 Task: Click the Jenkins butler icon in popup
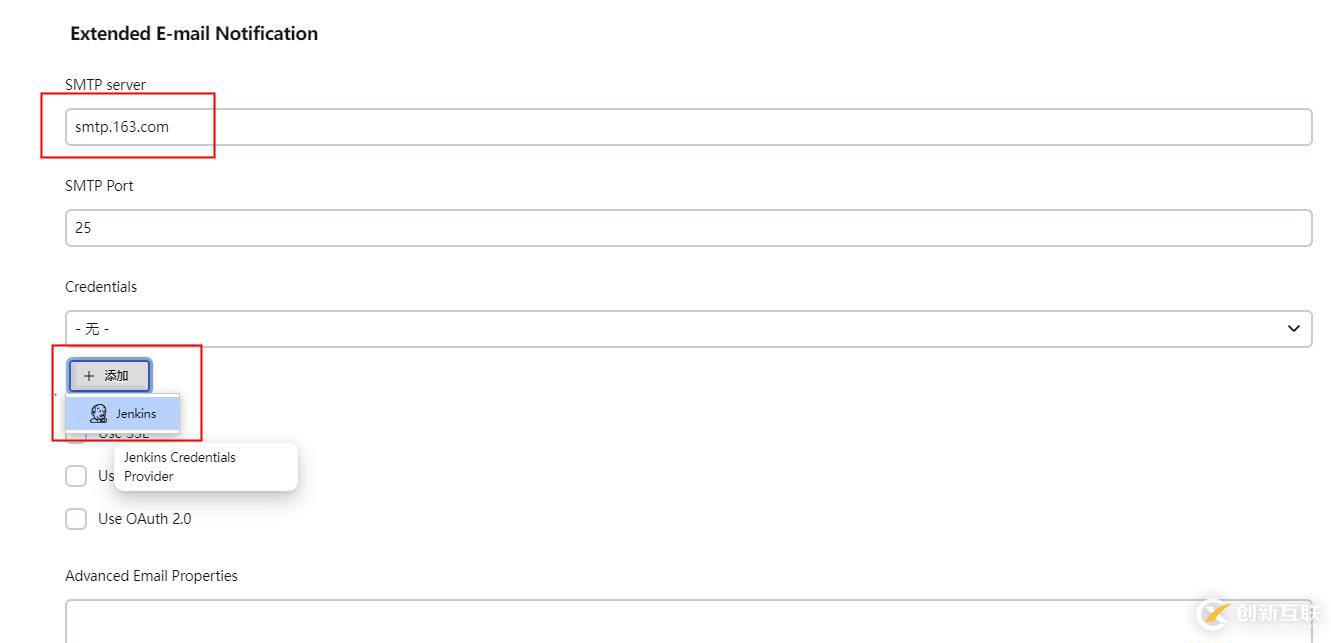click(98, 413)
